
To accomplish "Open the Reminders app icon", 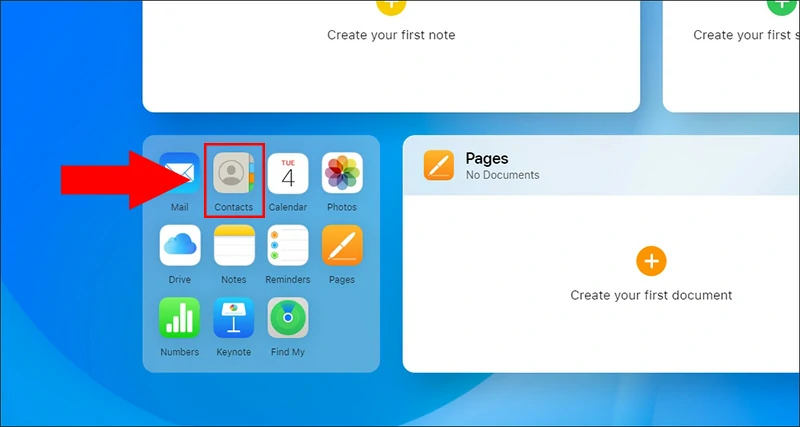I will (x=288, y=245).
